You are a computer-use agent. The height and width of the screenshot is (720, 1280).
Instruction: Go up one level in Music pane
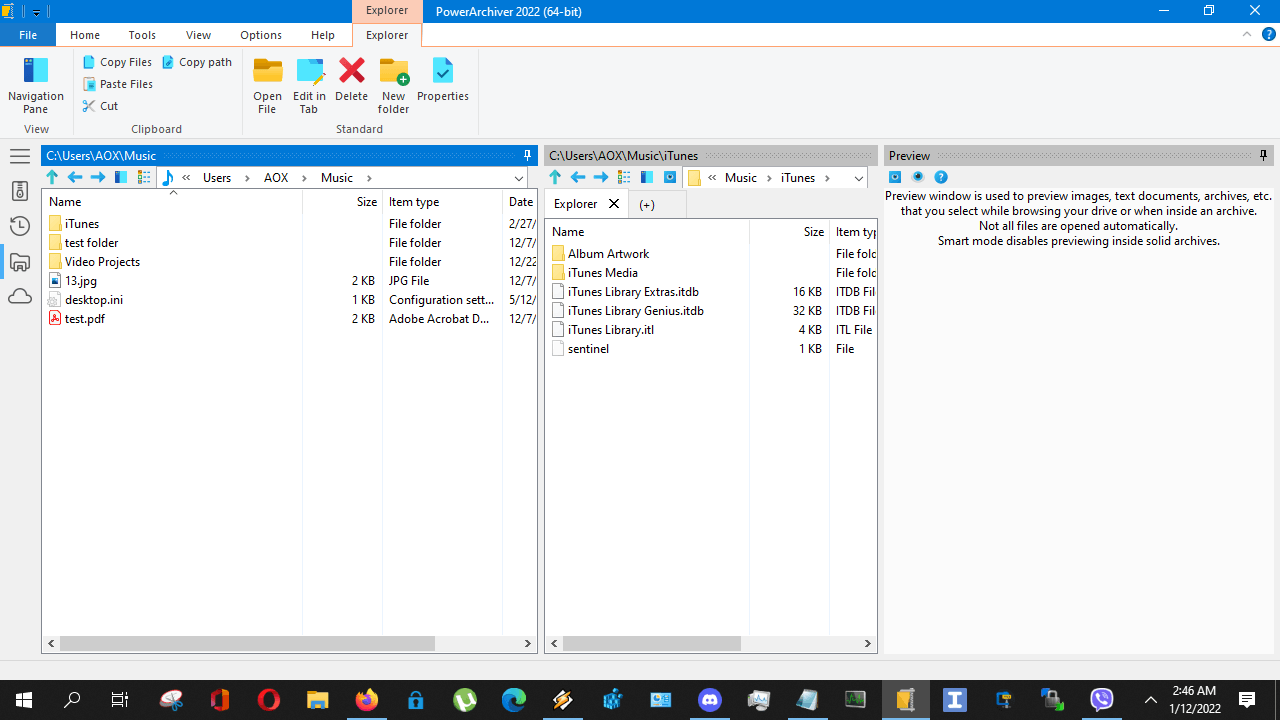pyautogui.click(x=52, y=177)
